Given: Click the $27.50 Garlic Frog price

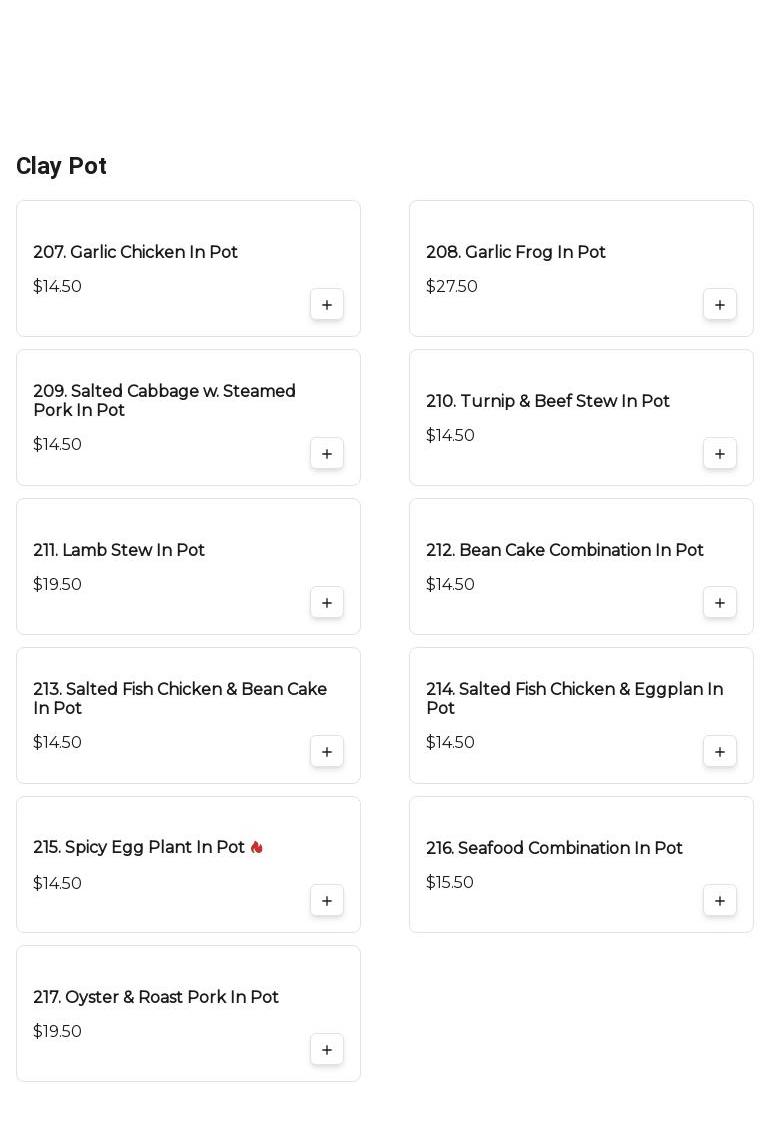Looking at the screenshot, I should pyautogui.click(x=451, y=287).
